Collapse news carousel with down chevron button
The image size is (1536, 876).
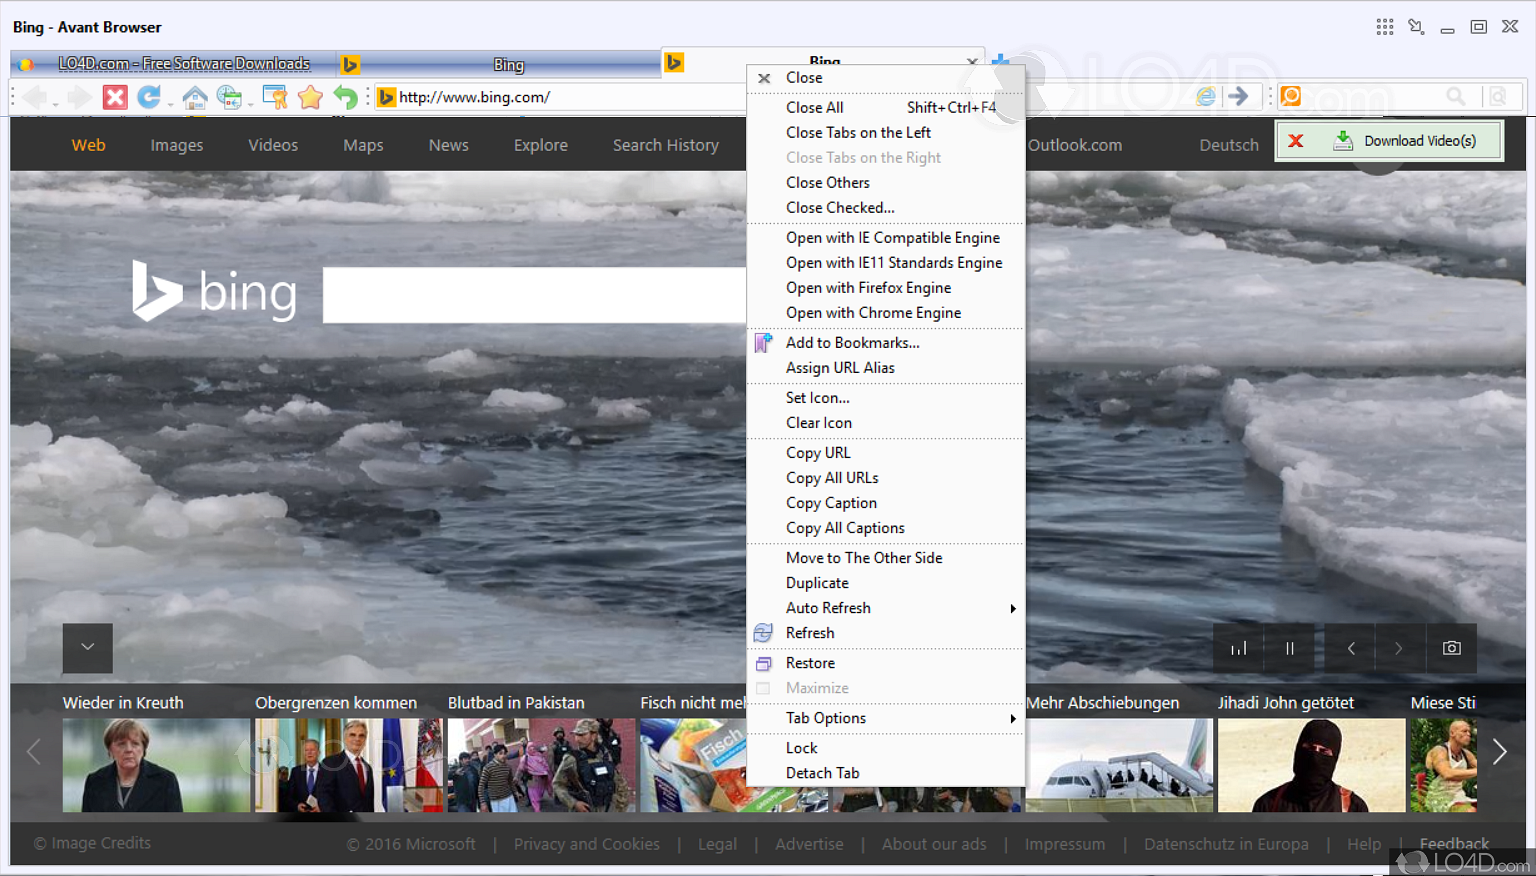pyautogui.click(x=88, y=647)
